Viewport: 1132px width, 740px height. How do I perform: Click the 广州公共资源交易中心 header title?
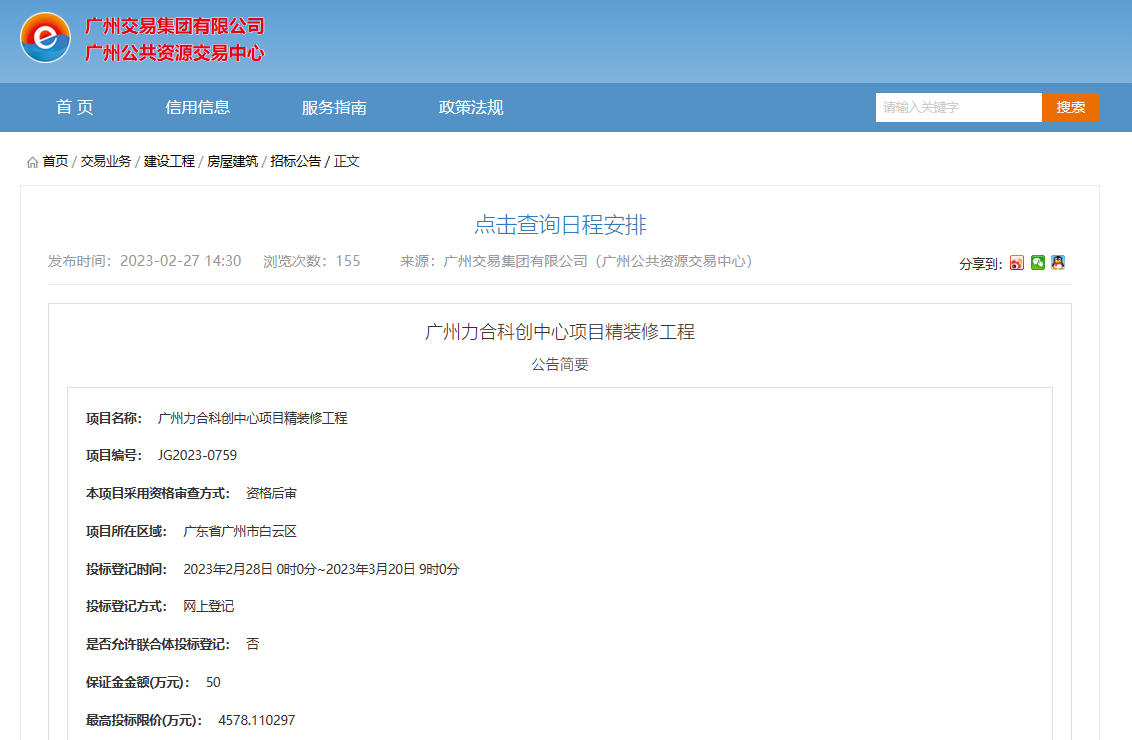coord(175,53)
